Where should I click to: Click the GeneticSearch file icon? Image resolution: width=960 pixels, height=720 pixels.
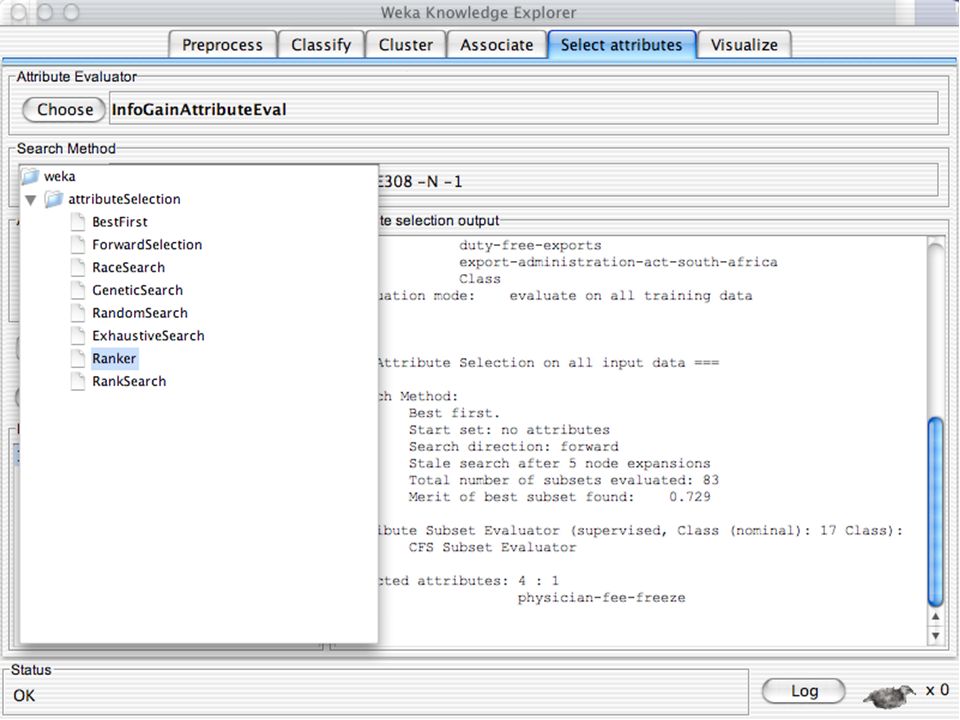pos(78,290)
